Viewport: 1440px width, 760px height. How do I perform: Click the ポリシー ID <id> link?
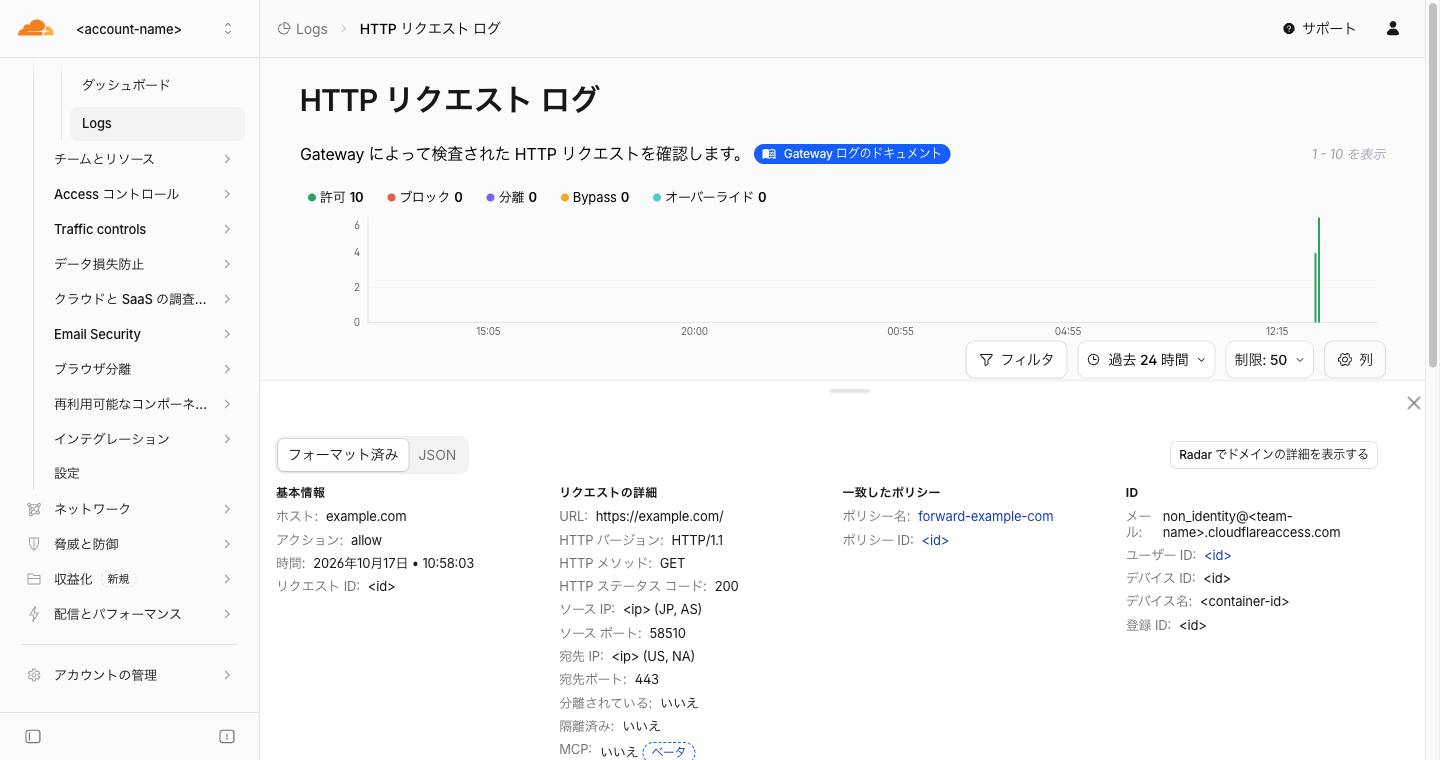tap(935, 540)
